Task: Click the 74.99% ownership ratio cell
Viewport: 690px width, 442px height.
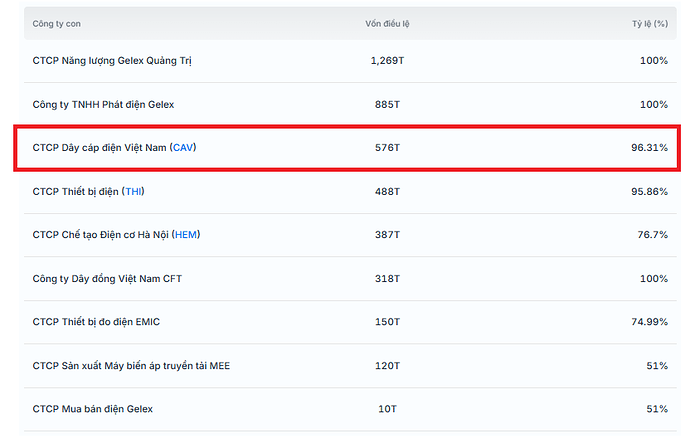Action: click(649, 322)
